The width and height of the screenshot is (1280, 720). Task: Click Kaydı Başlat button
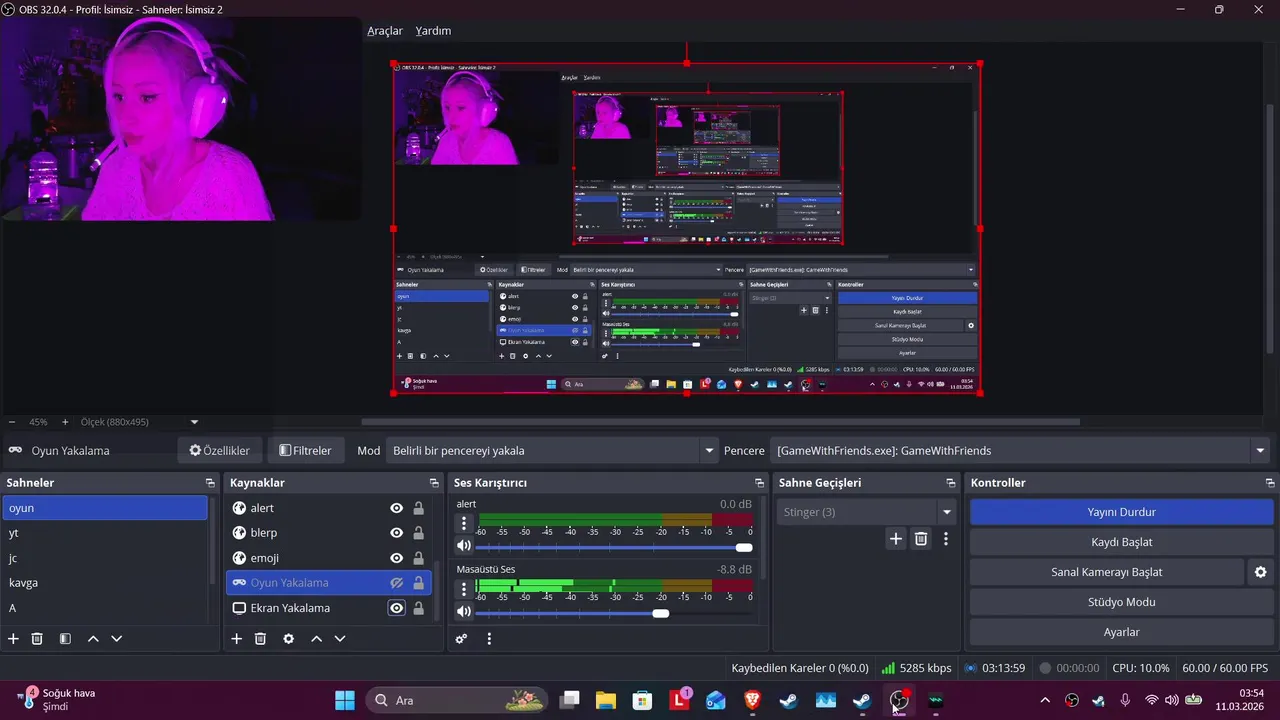click(1122, 542)
